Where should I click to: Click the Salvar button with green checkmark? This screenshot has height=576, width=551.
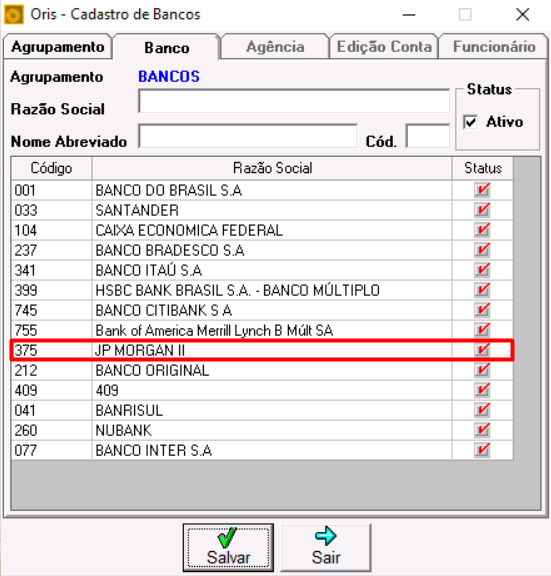[x=228, y=547]
